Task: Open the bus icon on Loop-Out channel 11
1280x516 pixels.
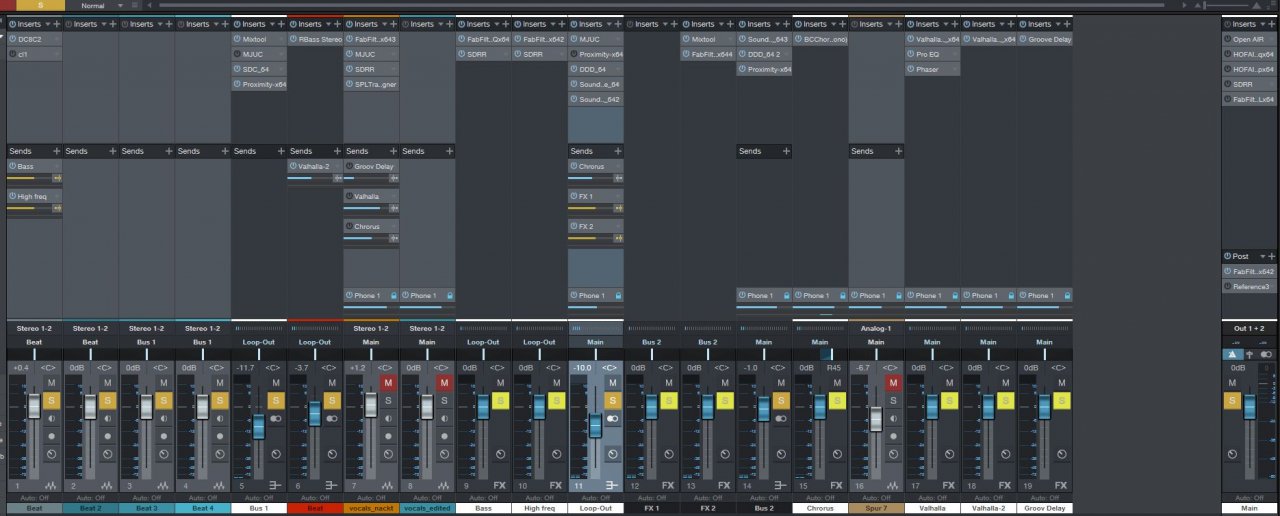Action: (611, 486)
